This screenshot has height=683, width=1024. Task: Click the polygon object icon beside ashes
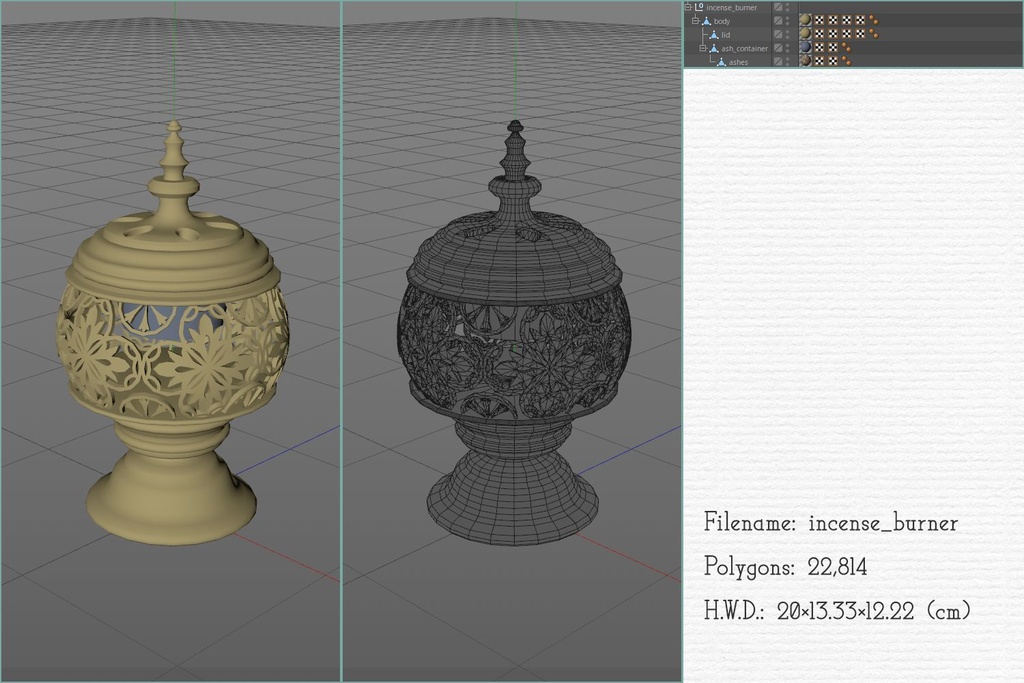point(722,62)
